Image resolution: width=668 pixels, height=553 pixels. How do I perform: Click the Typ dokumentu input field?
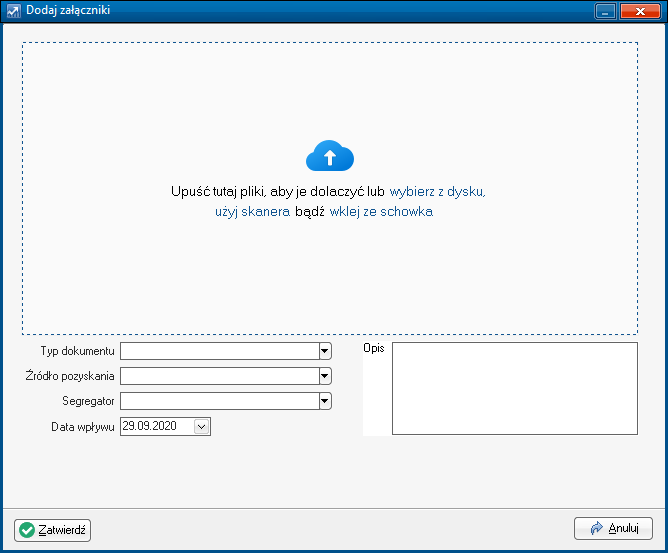[x=220, y=351]
